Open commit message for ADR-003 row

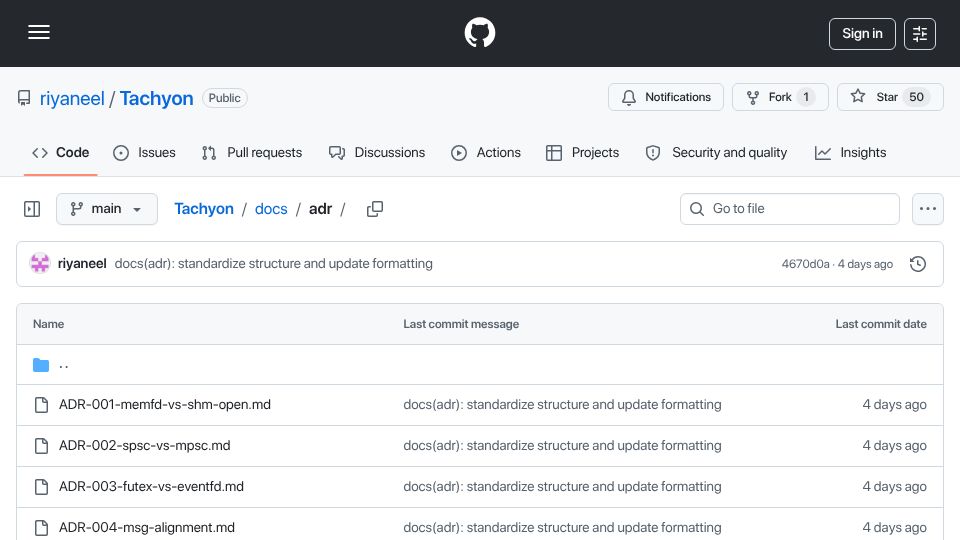pyautogui.click(x=562, y=487)
